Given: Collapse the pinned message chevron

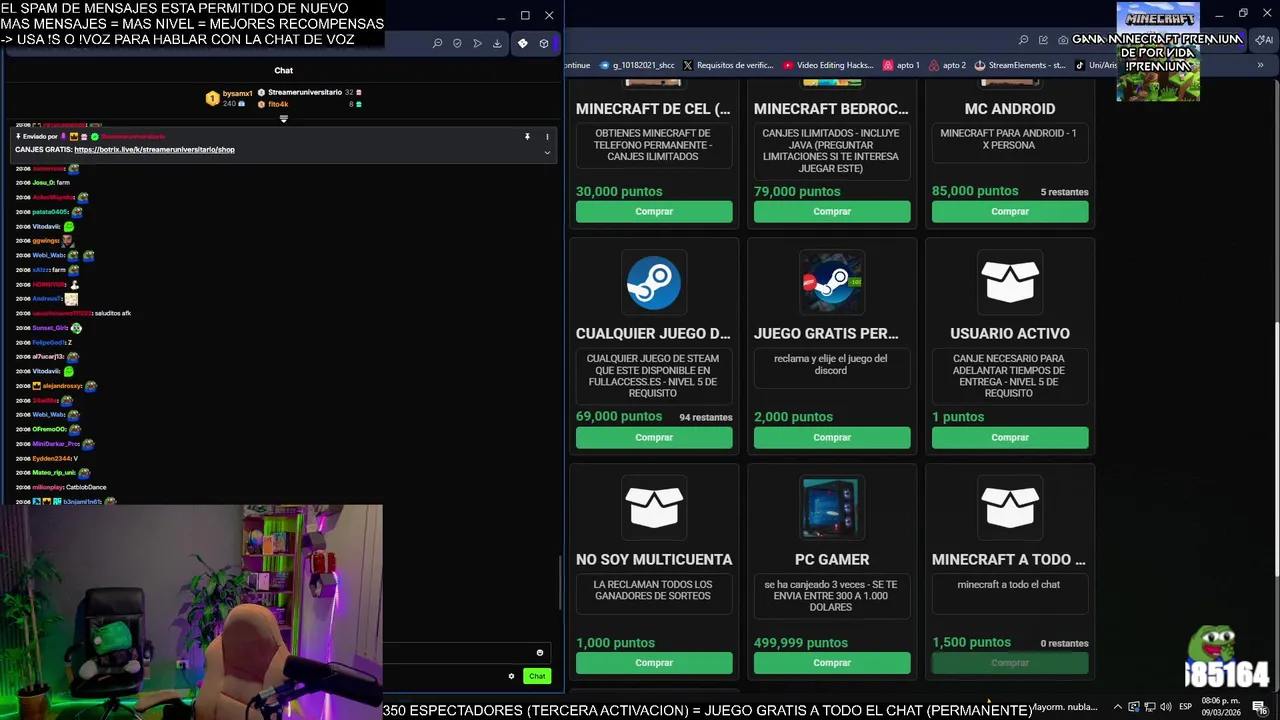Looking at the screenshot, I should pyautogui.click(x=547, y=152).
